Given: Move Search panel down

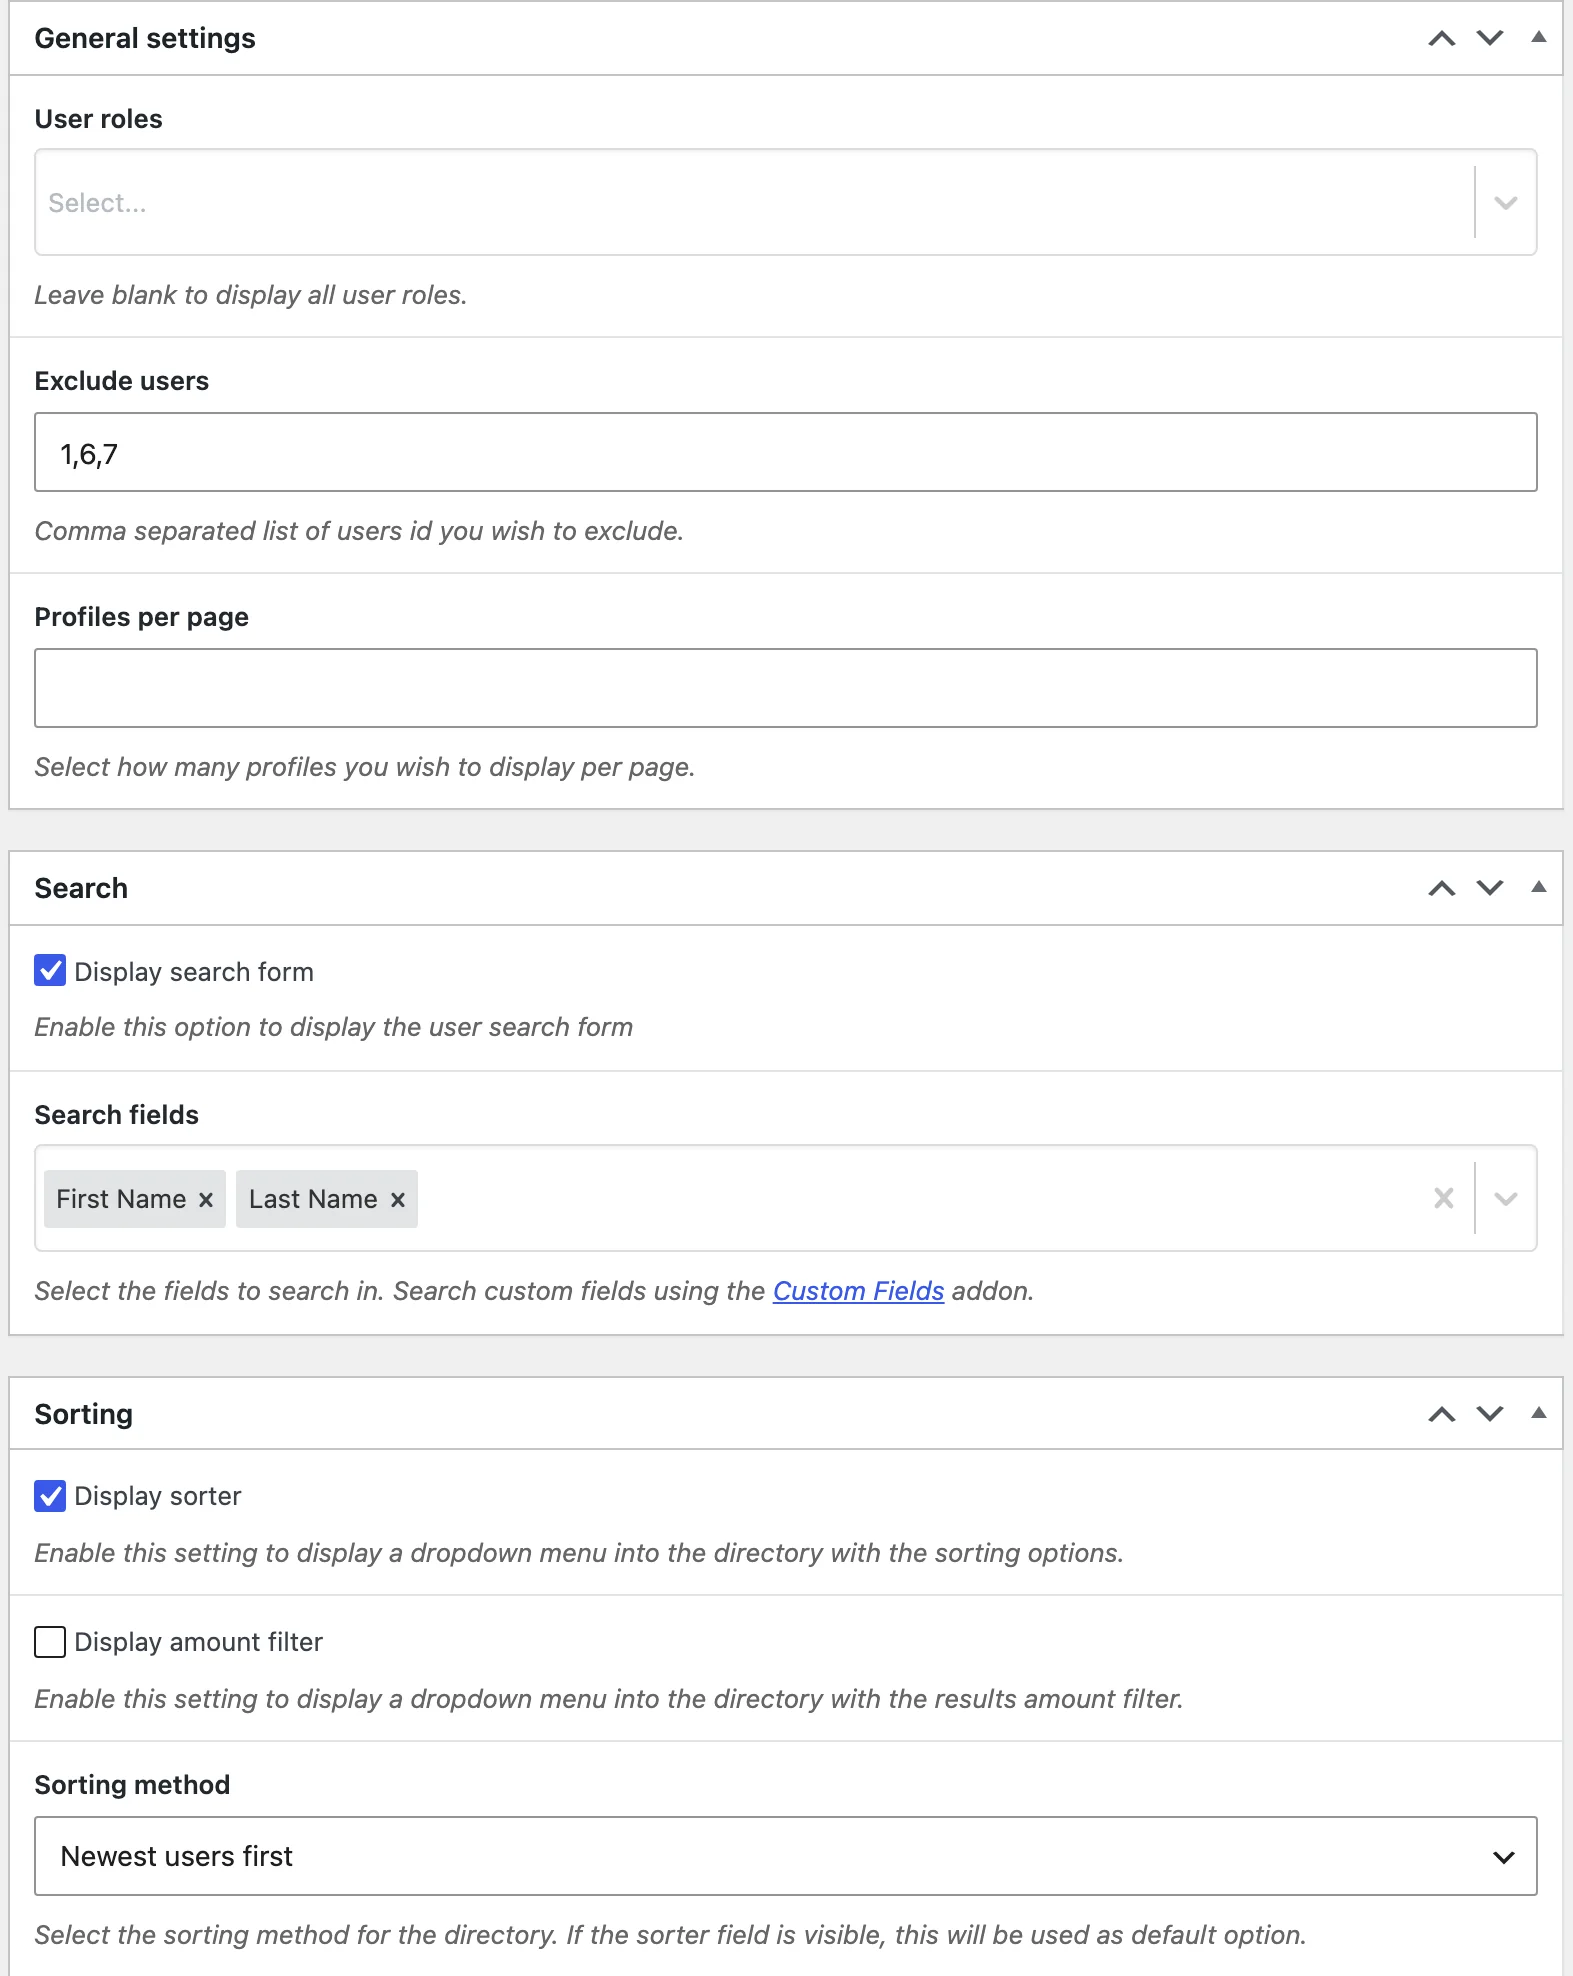Looking at the screenshot, I should (x=1490, y=888).
